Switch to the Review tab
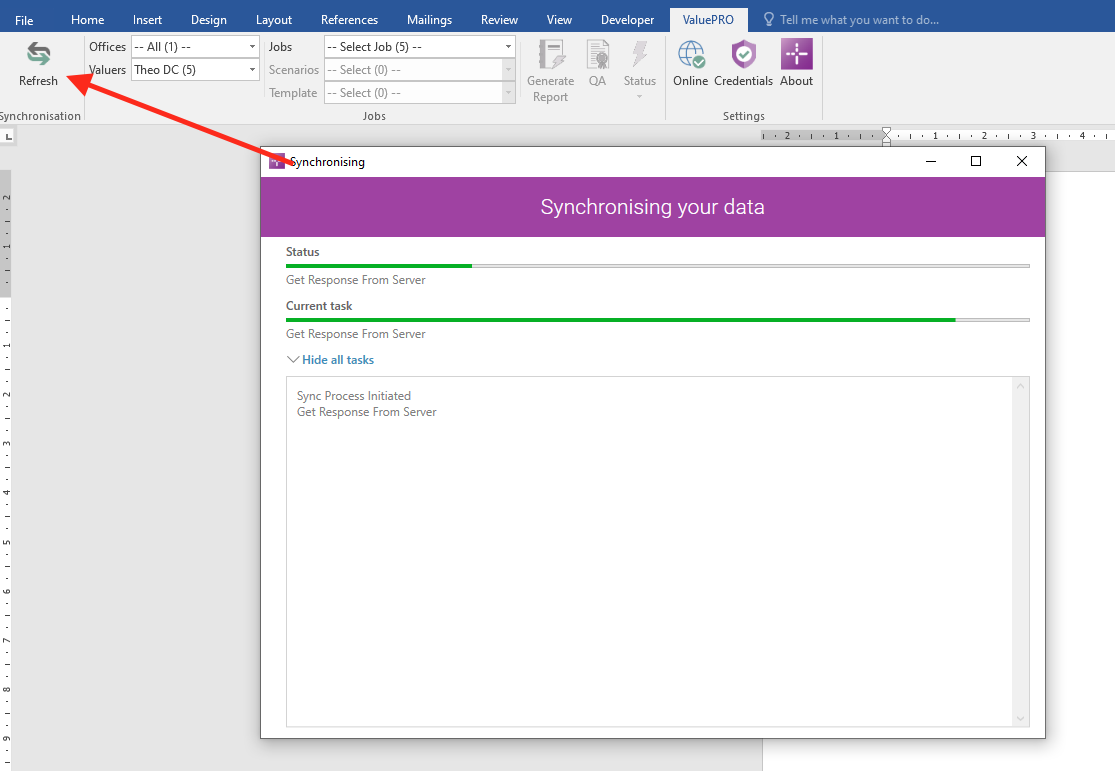The height and width of the screenshot is (771, 1115). point(499,20)
